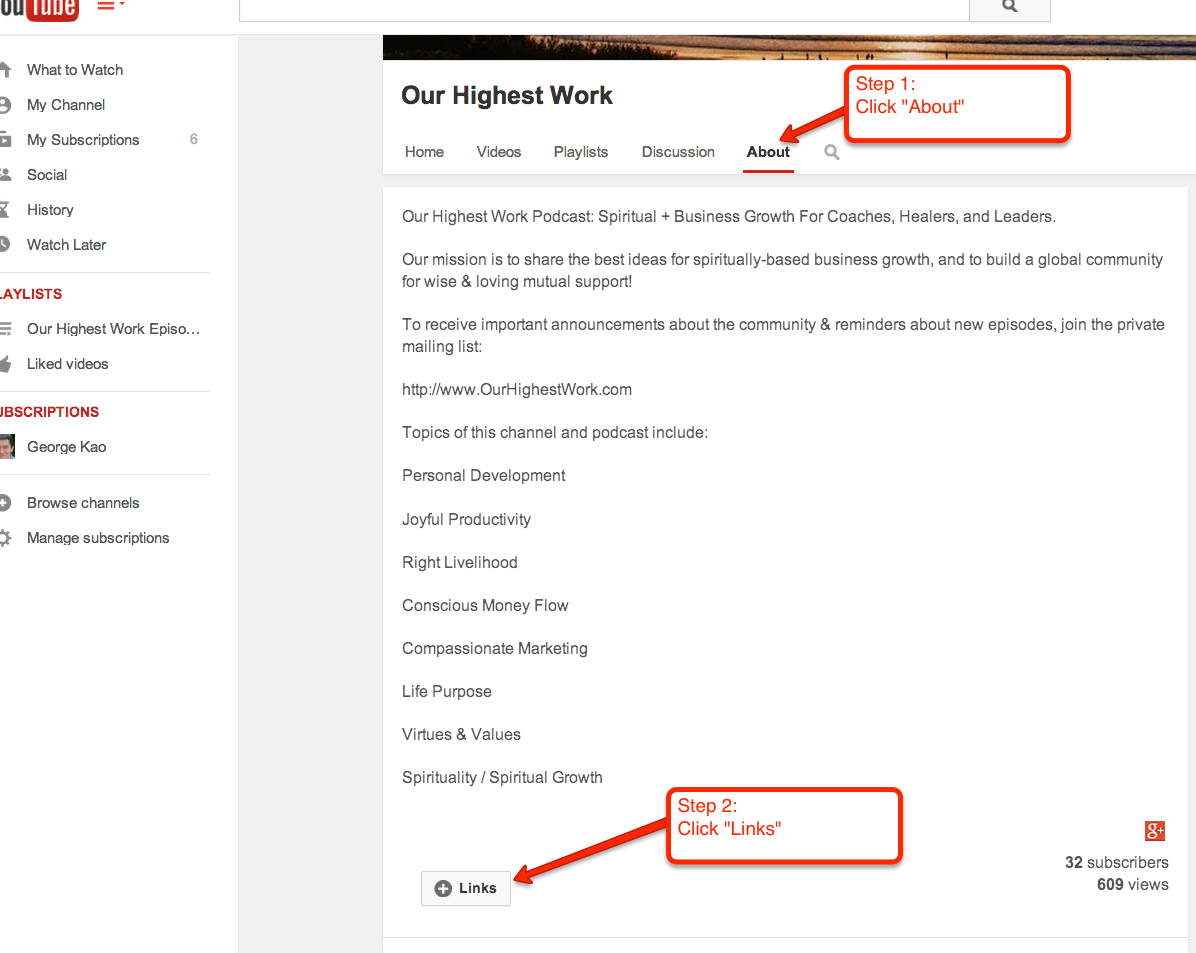Open What to Watch
The width and height of the screenshot is (1196, 953).
pyautogui.click(x=75, y=69)
